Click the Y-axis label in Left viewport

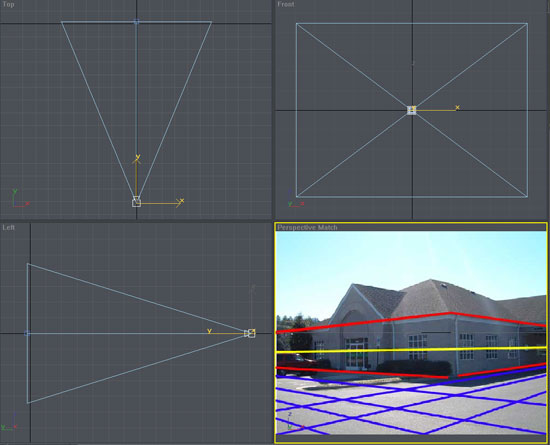(209, 331)
